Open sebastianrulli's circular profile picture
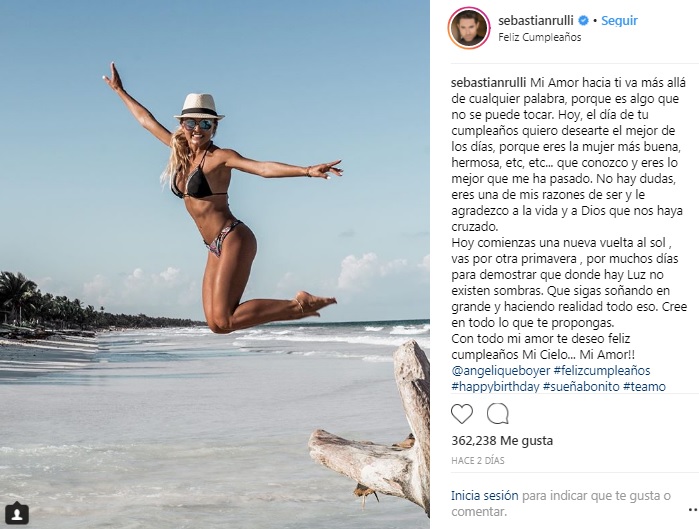This screenshot has width=699, height=529. [x=469, y=28]
